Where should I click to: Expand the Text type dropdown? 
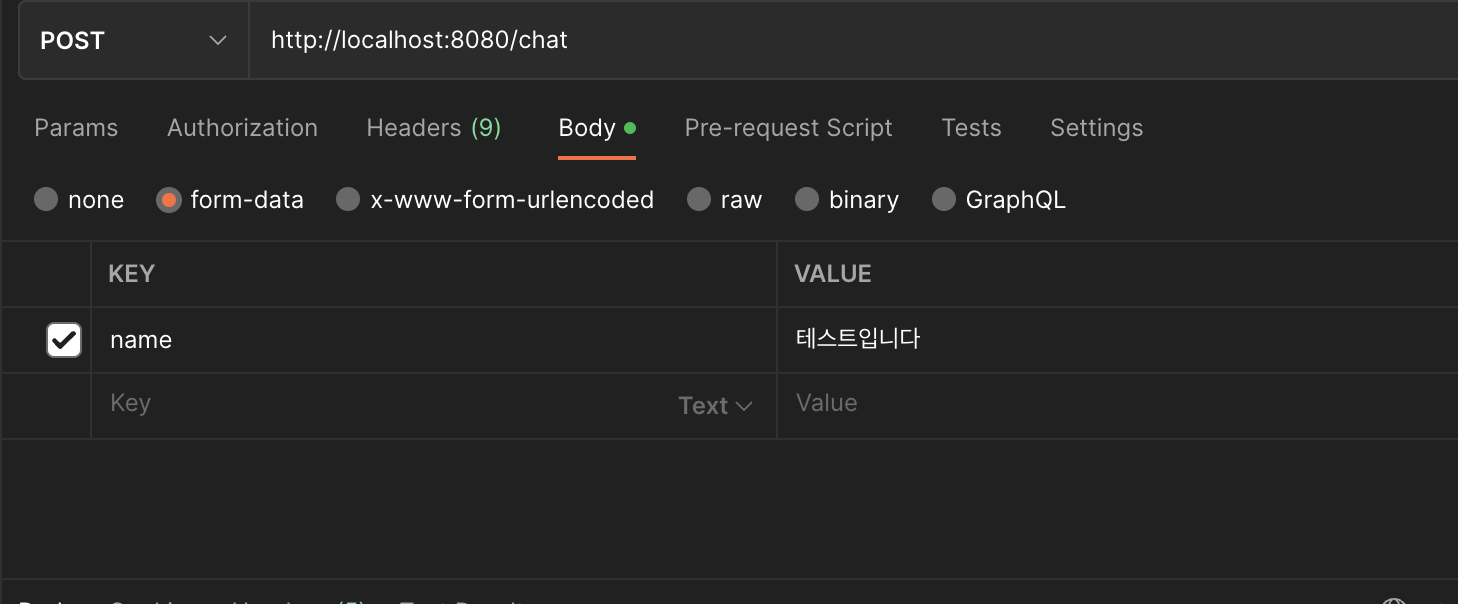715,406
